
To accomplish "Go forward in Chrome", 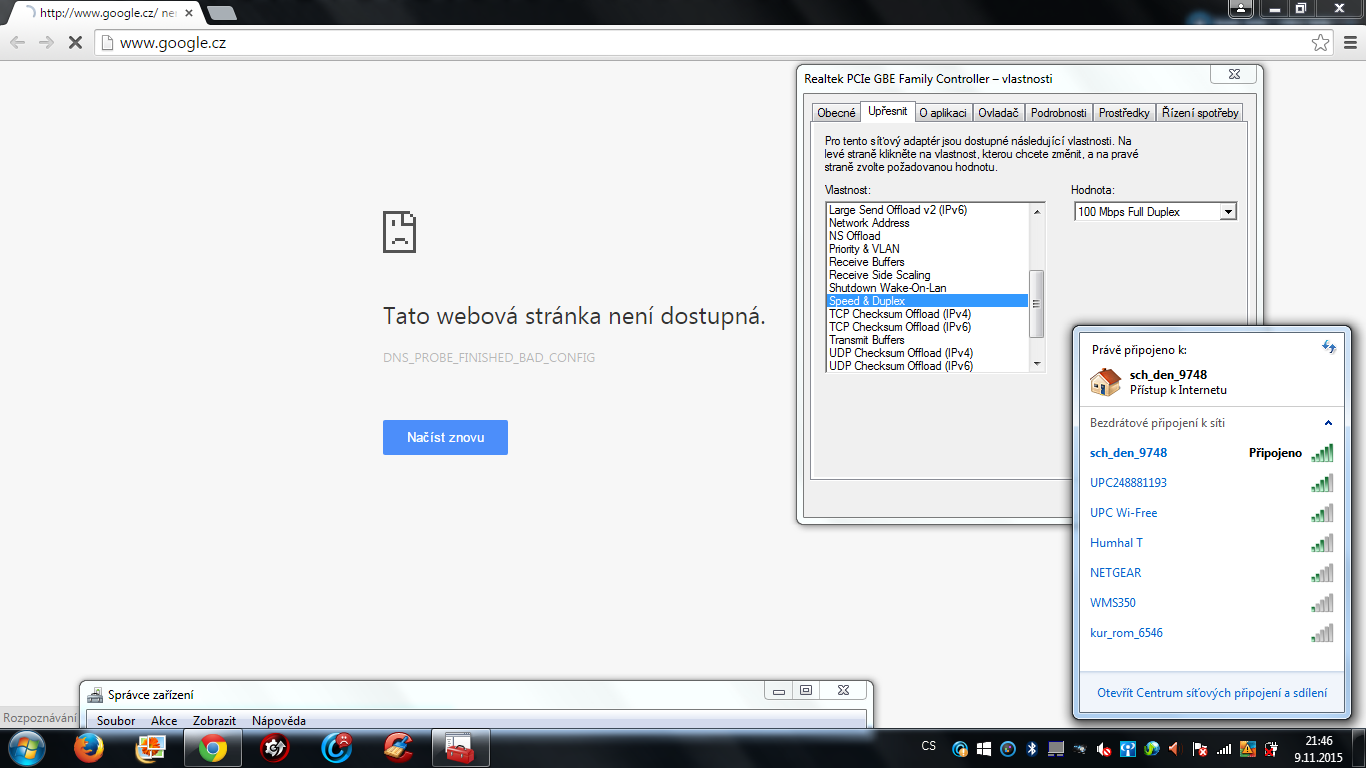I will [46, 43].
